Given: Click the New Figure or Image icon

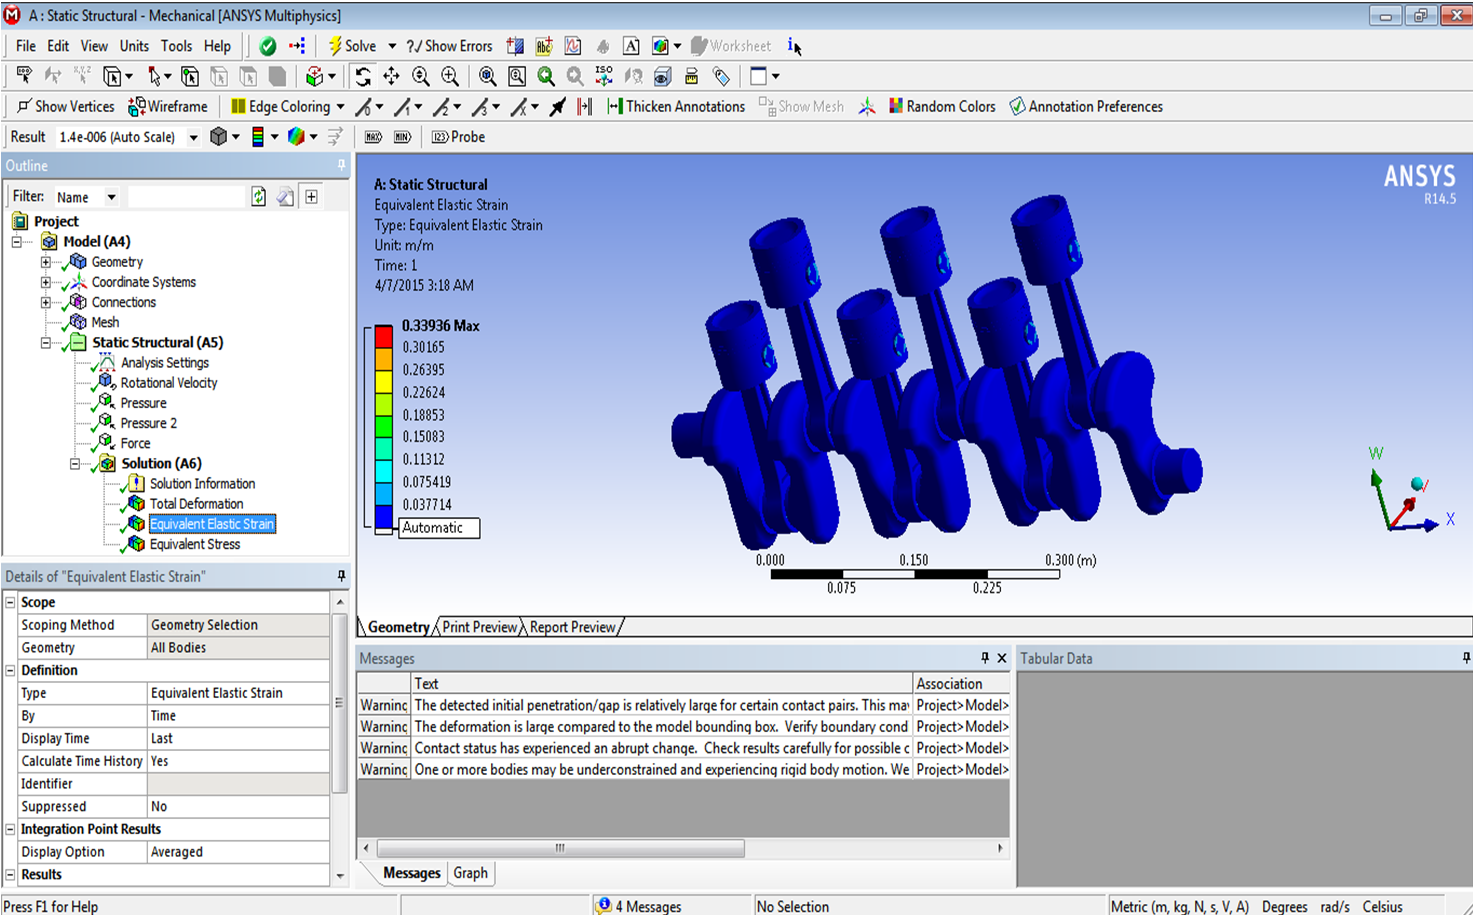Looking at the screenshot, I should tap(660, 46).
